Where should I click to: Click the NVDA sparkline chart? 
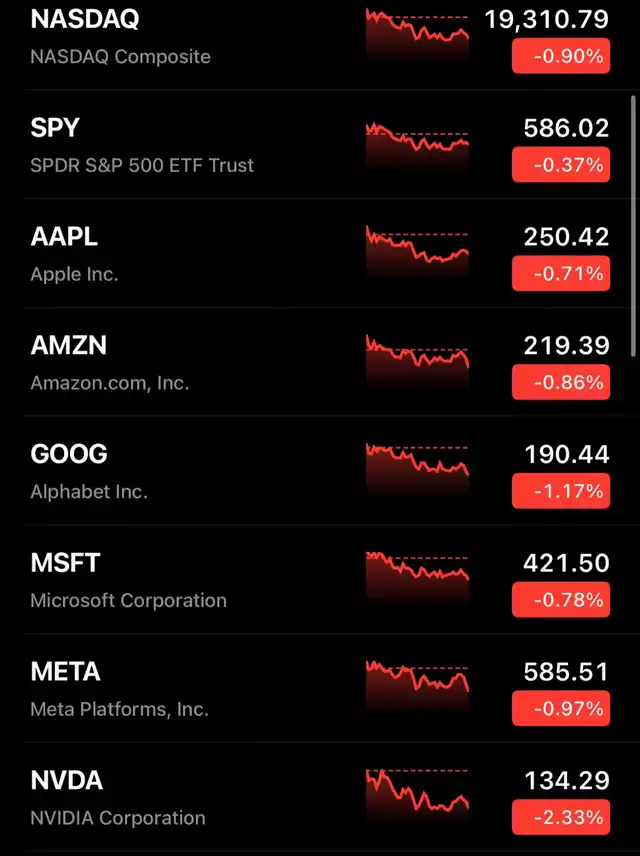(x=417, y=799)
